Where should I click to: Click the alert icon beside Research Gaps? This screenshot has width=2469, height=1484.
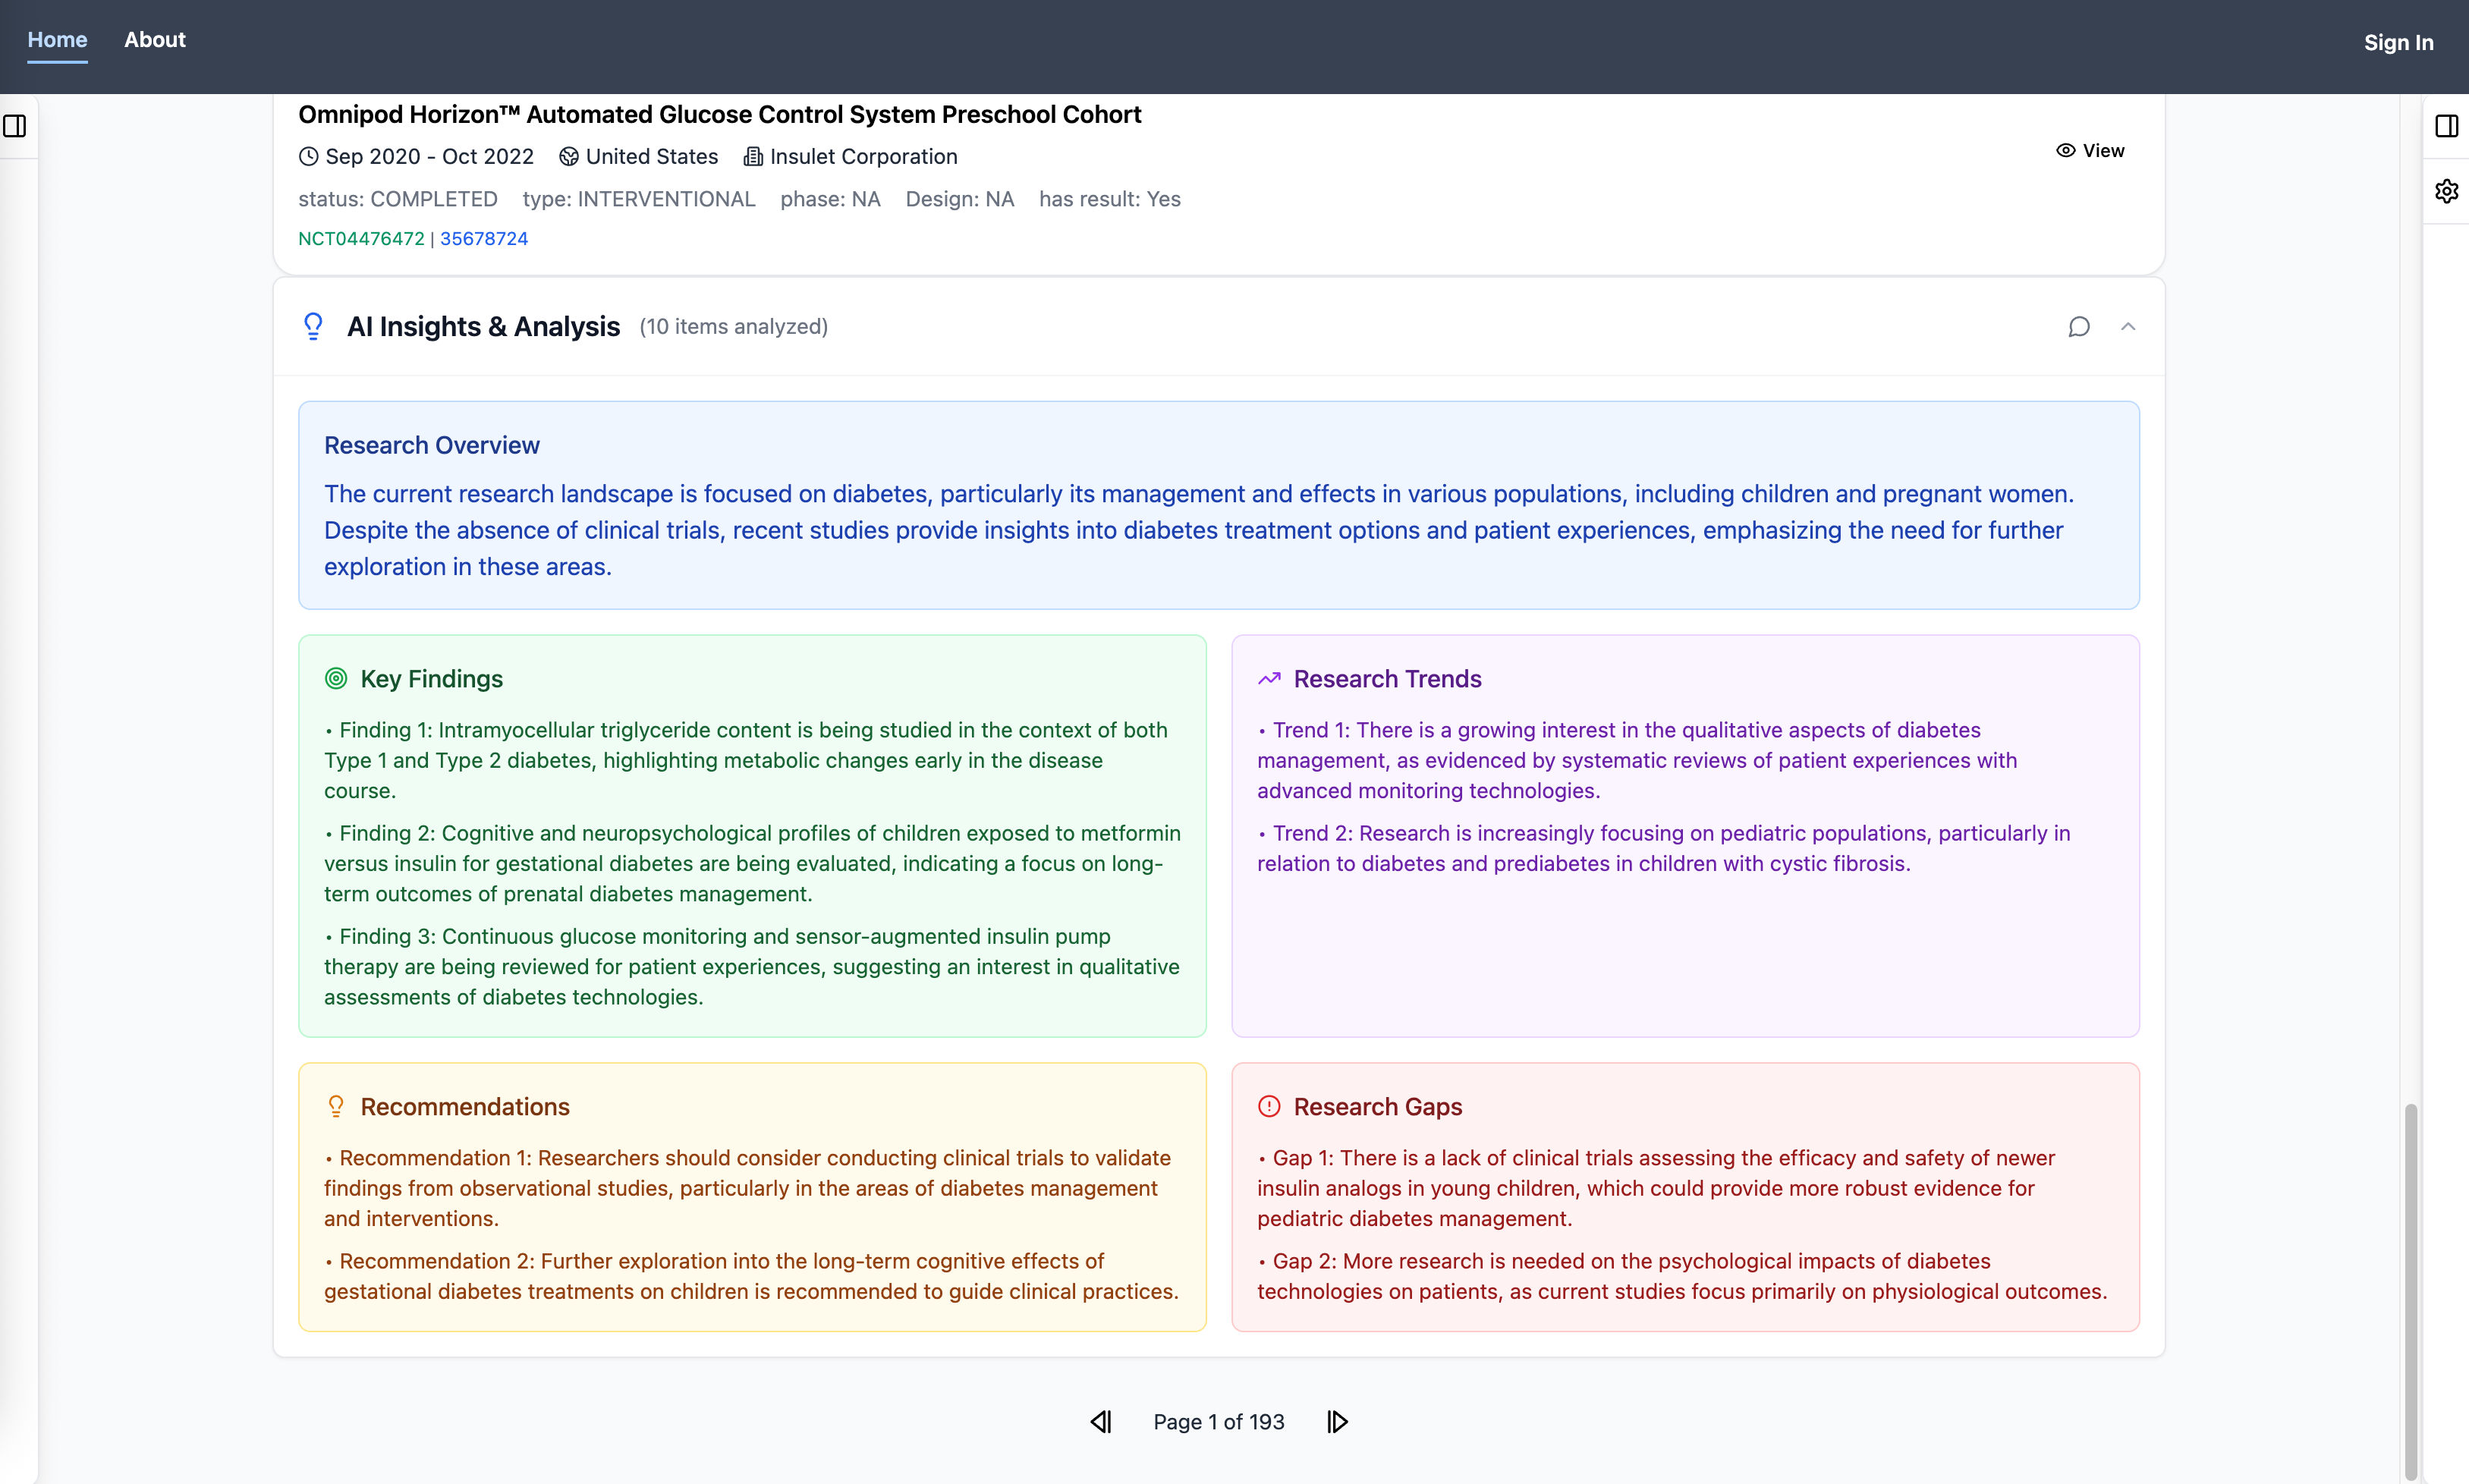[1269, 1107]
